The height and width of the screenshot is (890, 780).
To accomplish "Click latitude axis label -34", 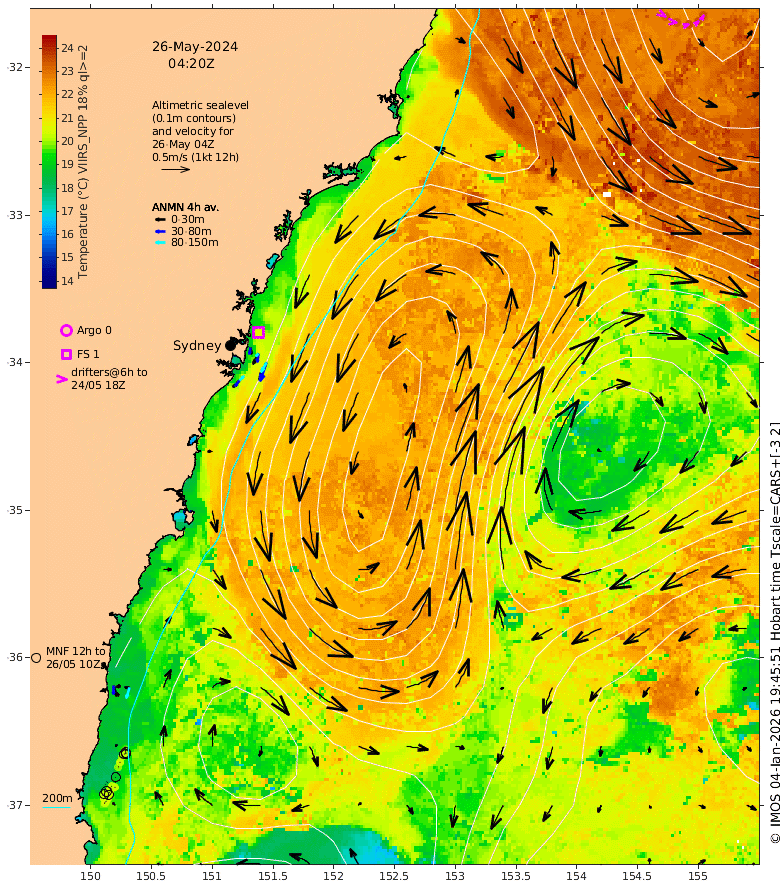I will click(15, 362).
